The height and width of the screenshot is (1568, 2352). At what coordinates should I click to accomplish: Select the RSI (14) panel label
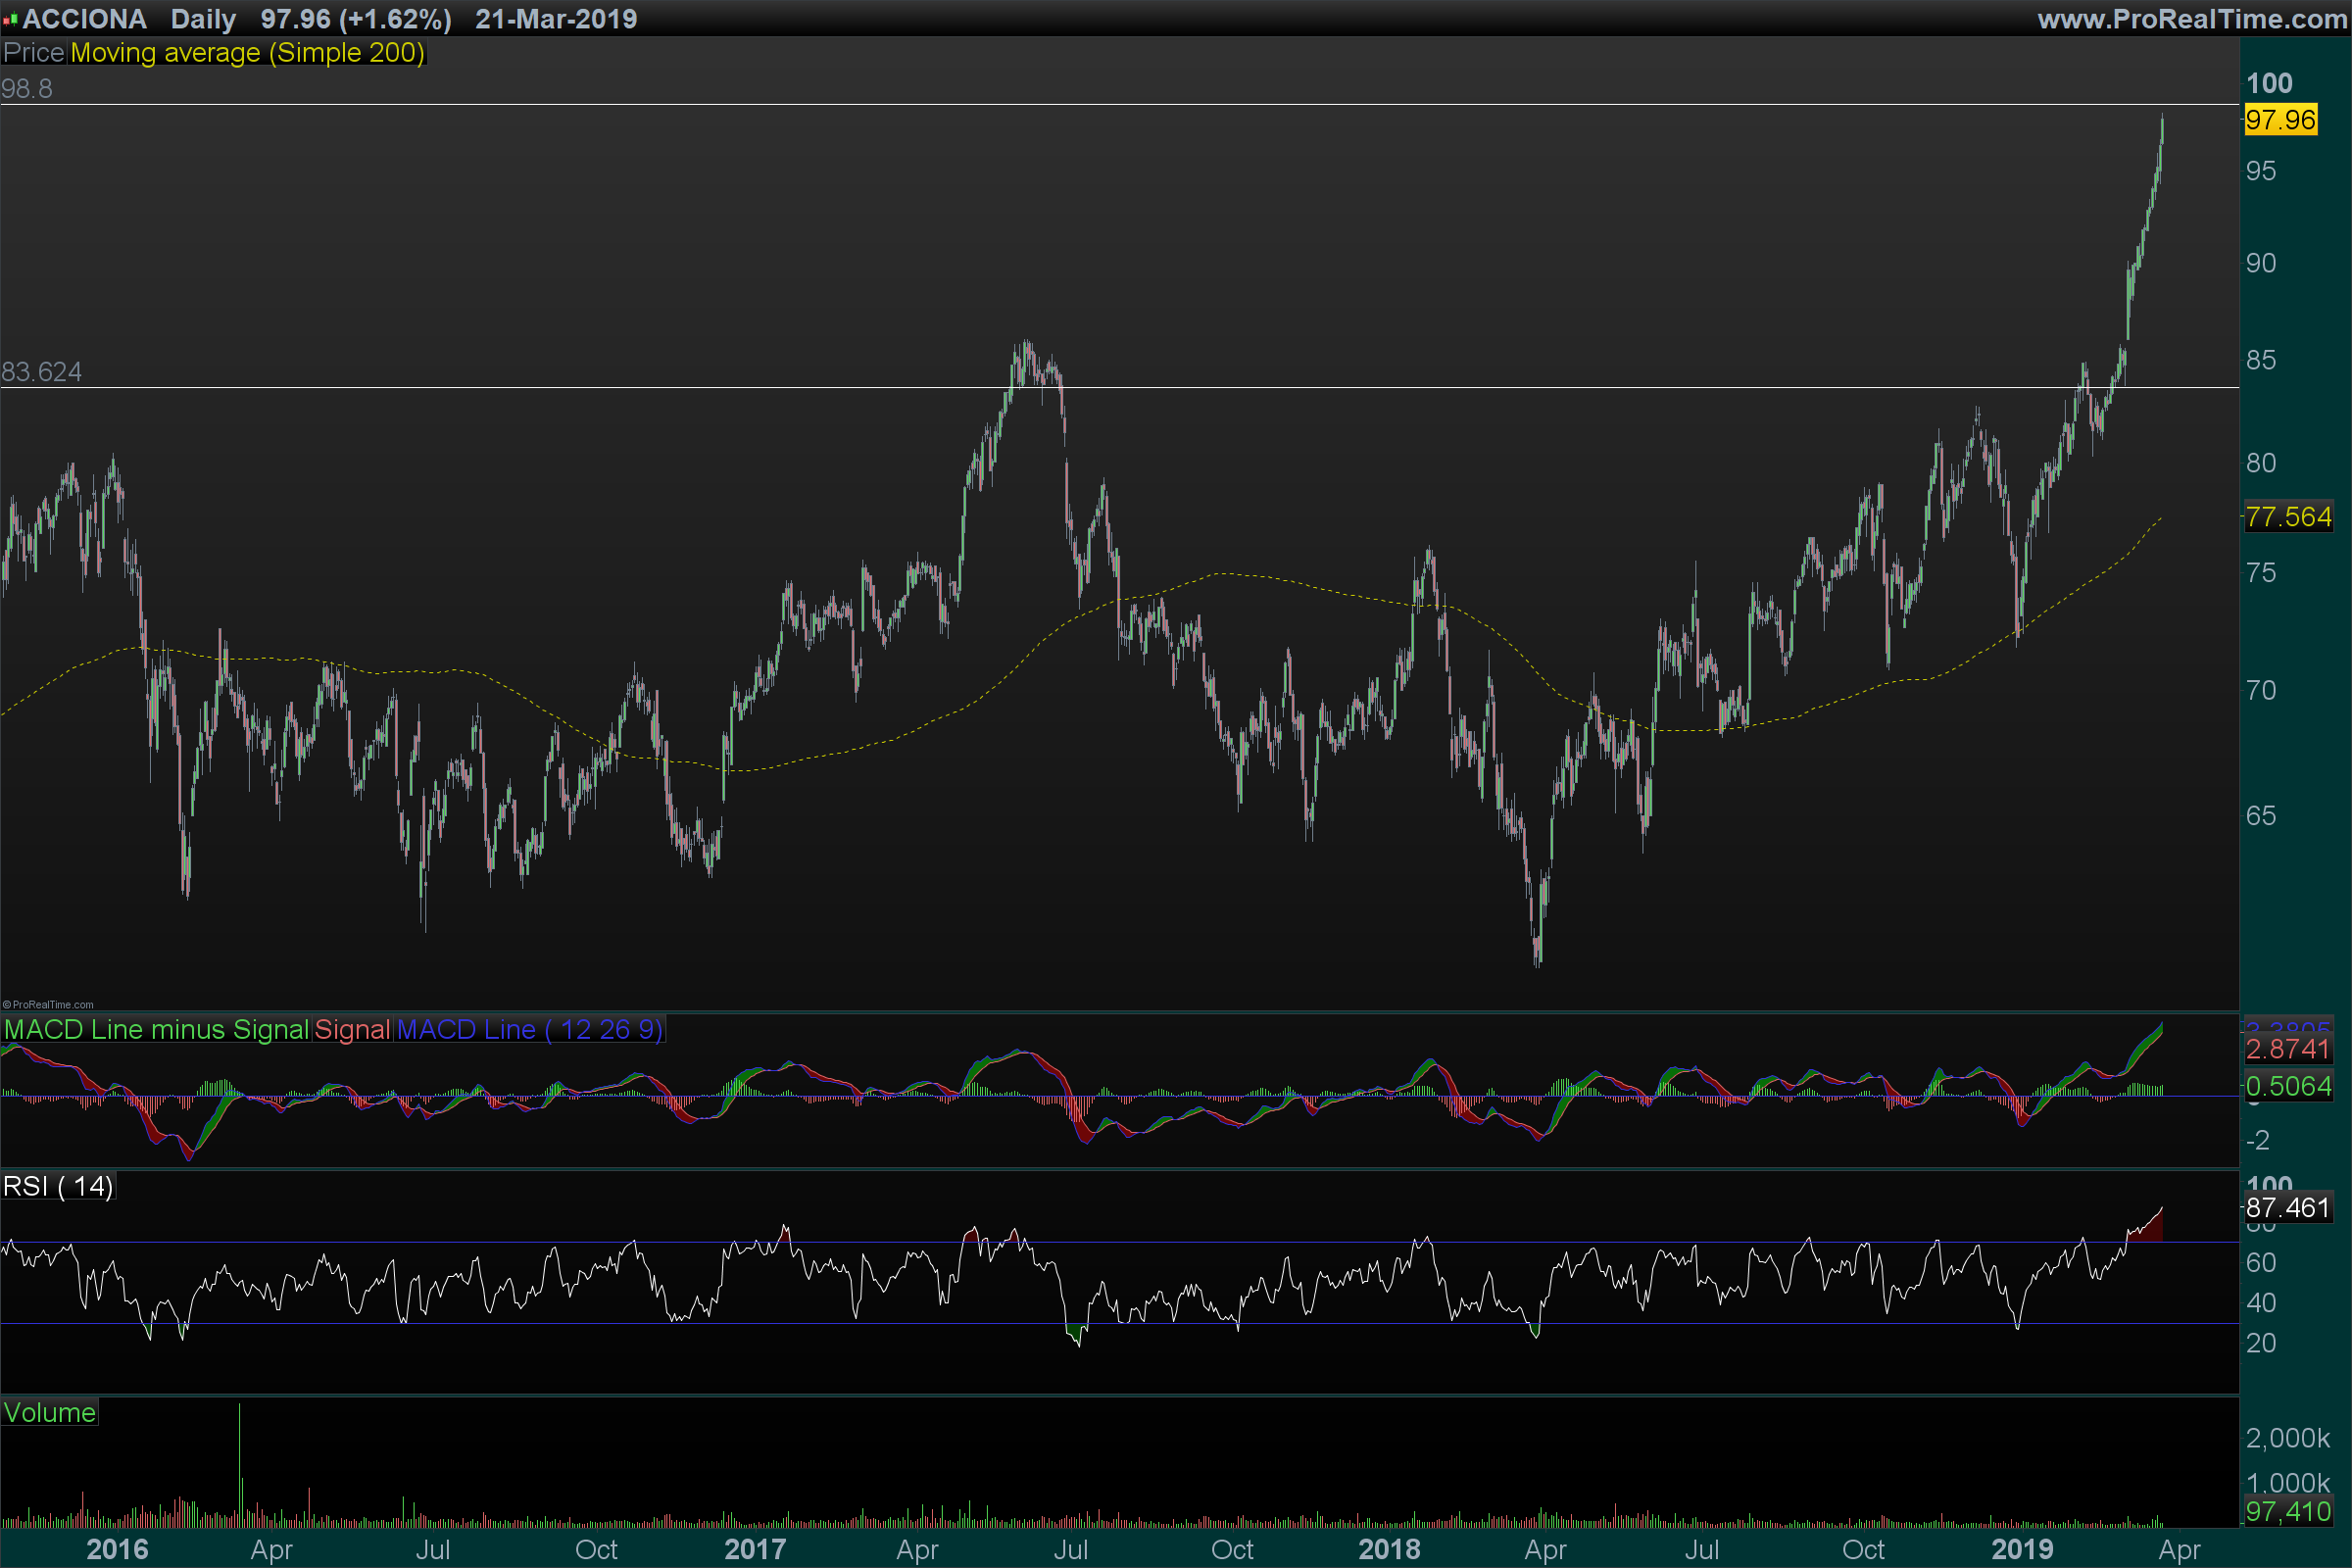pyautogui.click(x=58, y=1186)
